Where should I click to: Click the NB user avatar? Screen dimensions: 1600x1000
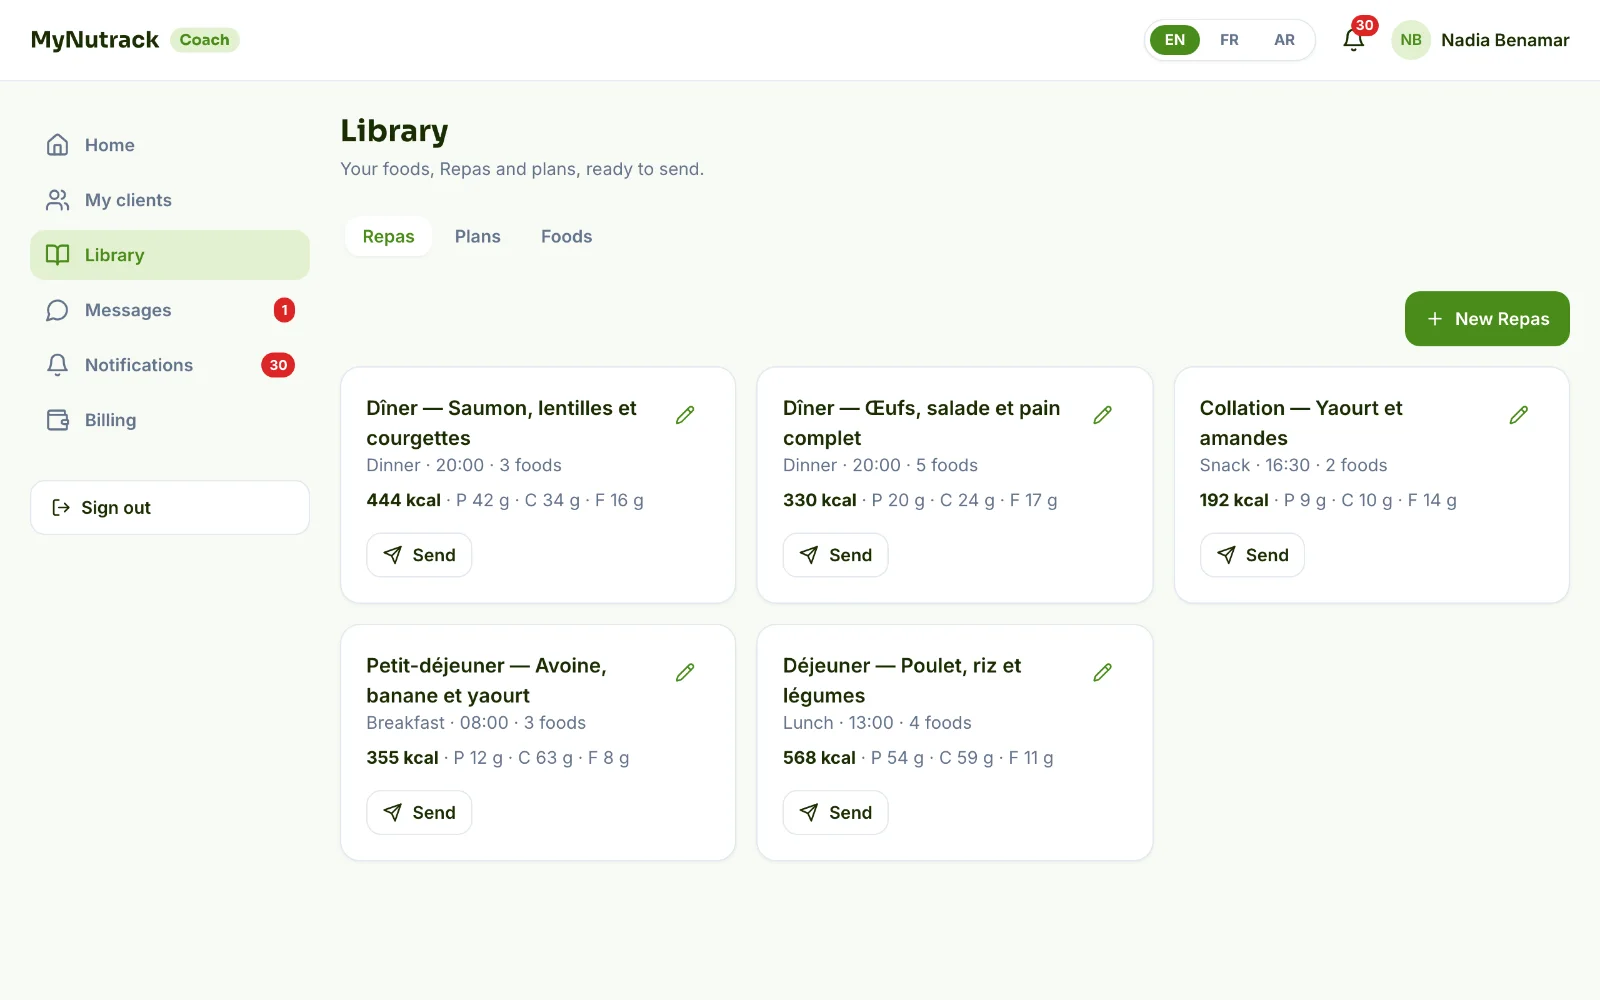1411,40
